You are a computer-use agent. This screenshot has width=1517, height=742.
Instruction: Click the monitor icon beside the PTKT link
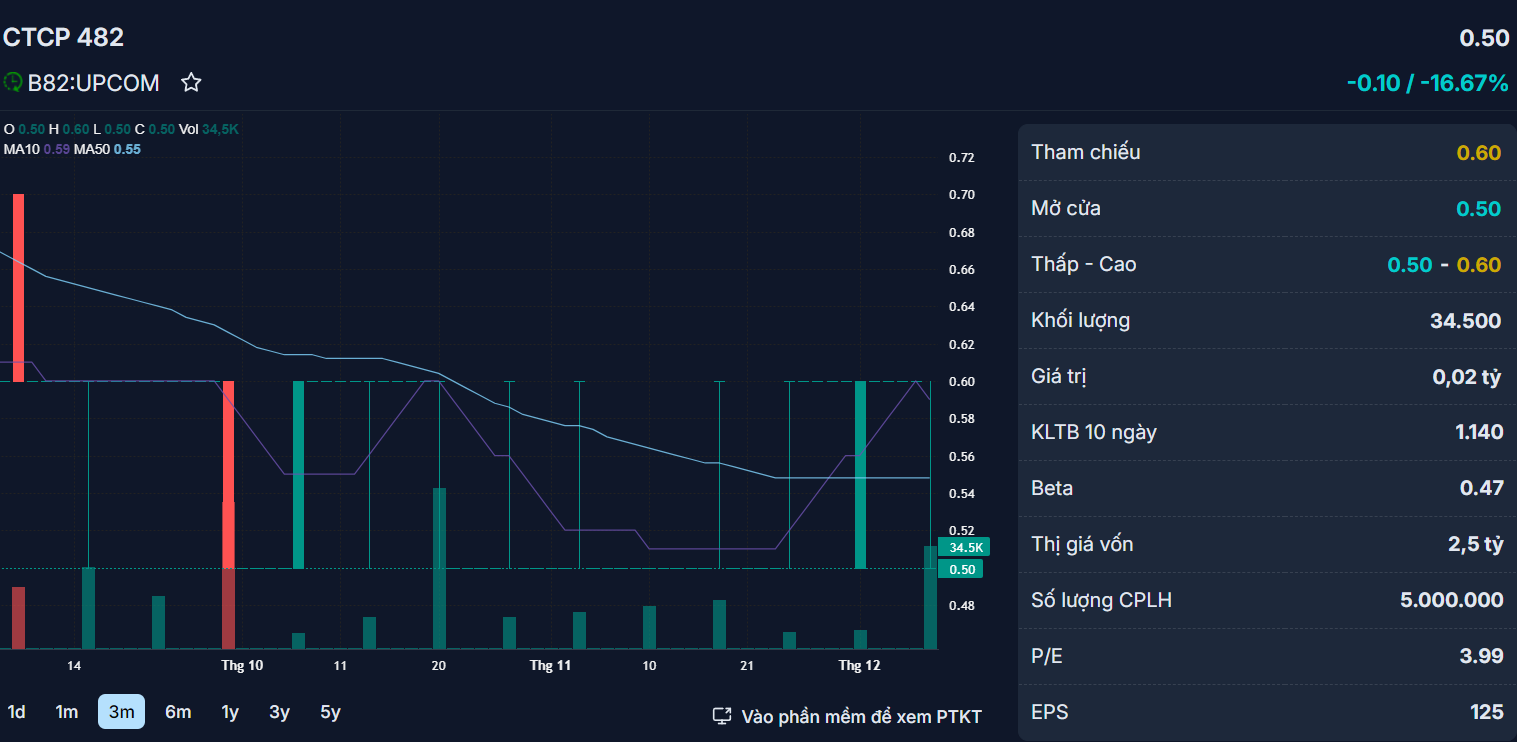click(x=722, y=716)
